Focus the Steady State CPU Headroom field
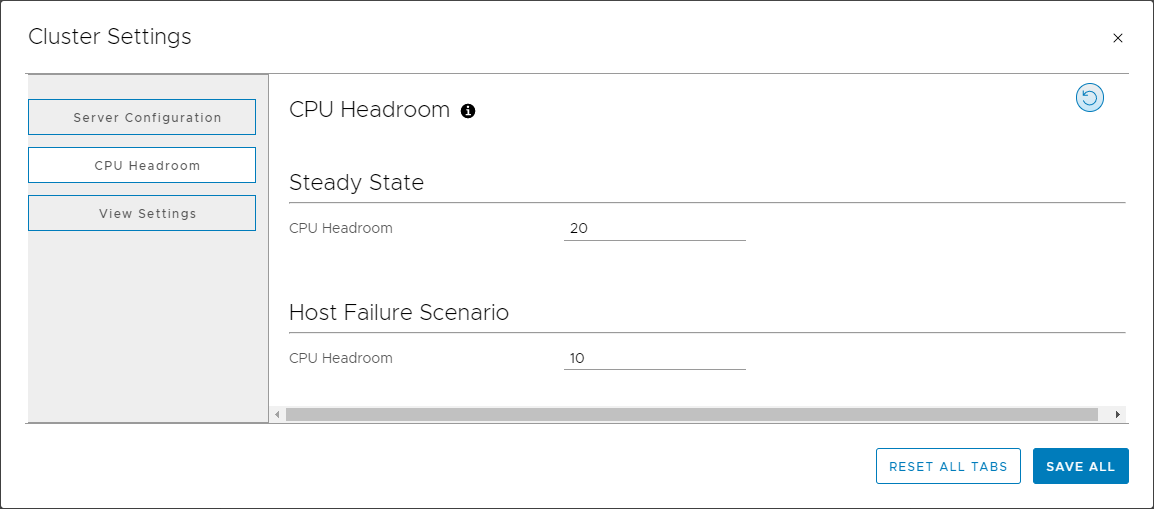1154x509 pixels. coord(654,228)
